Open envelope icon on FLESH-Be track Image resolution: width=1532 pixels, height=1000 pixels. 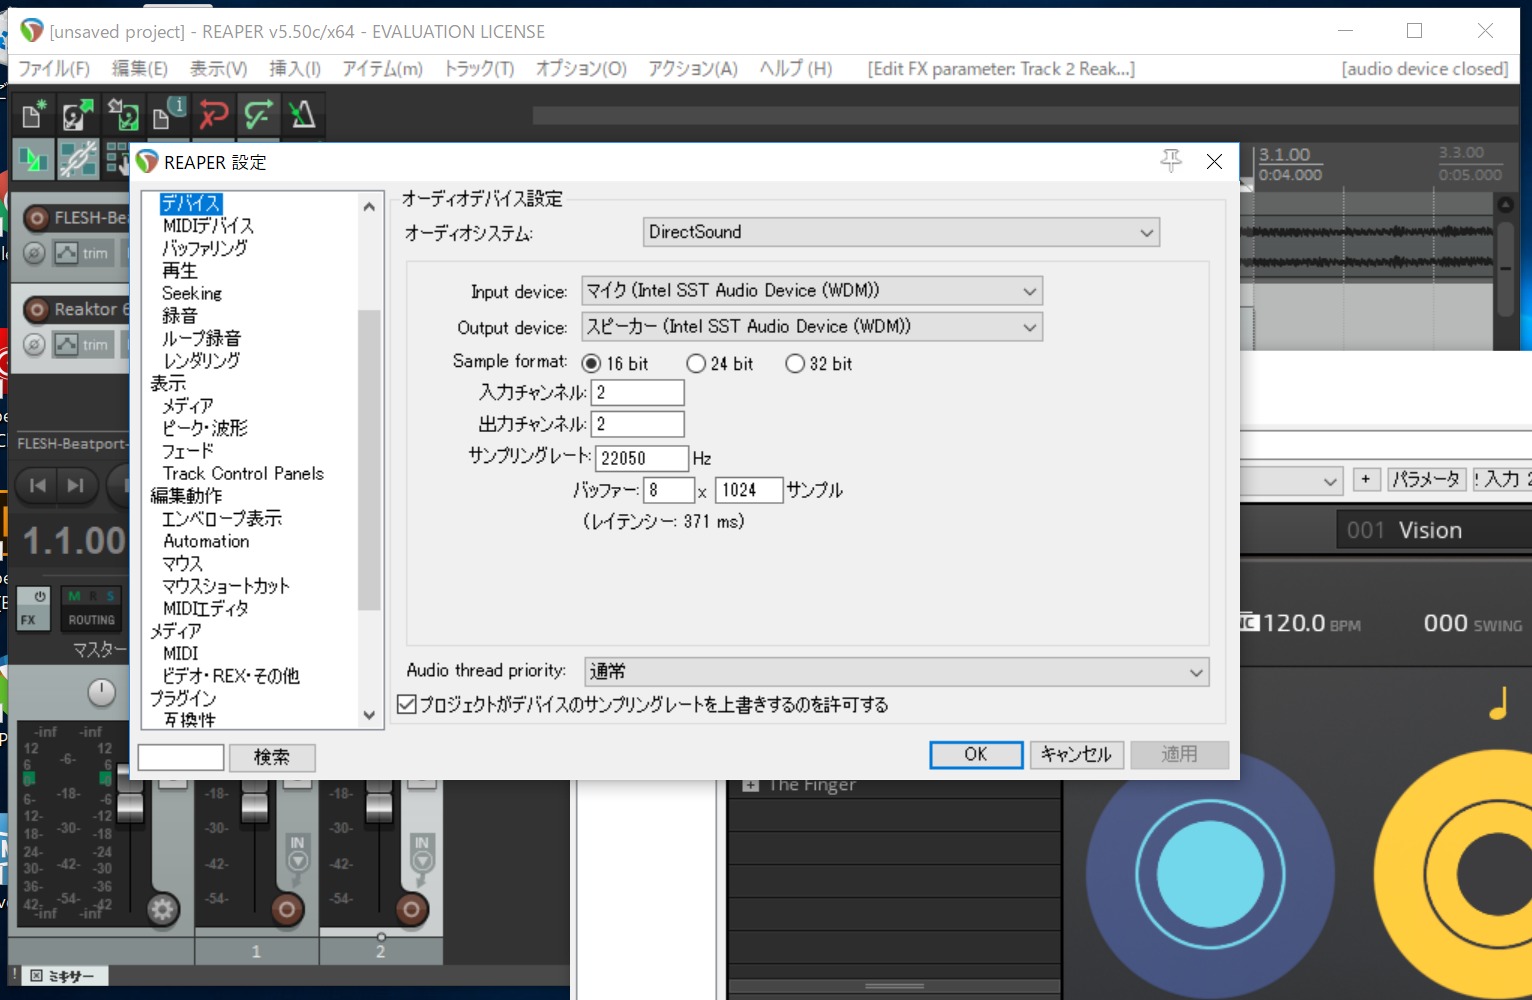[66, 253]
